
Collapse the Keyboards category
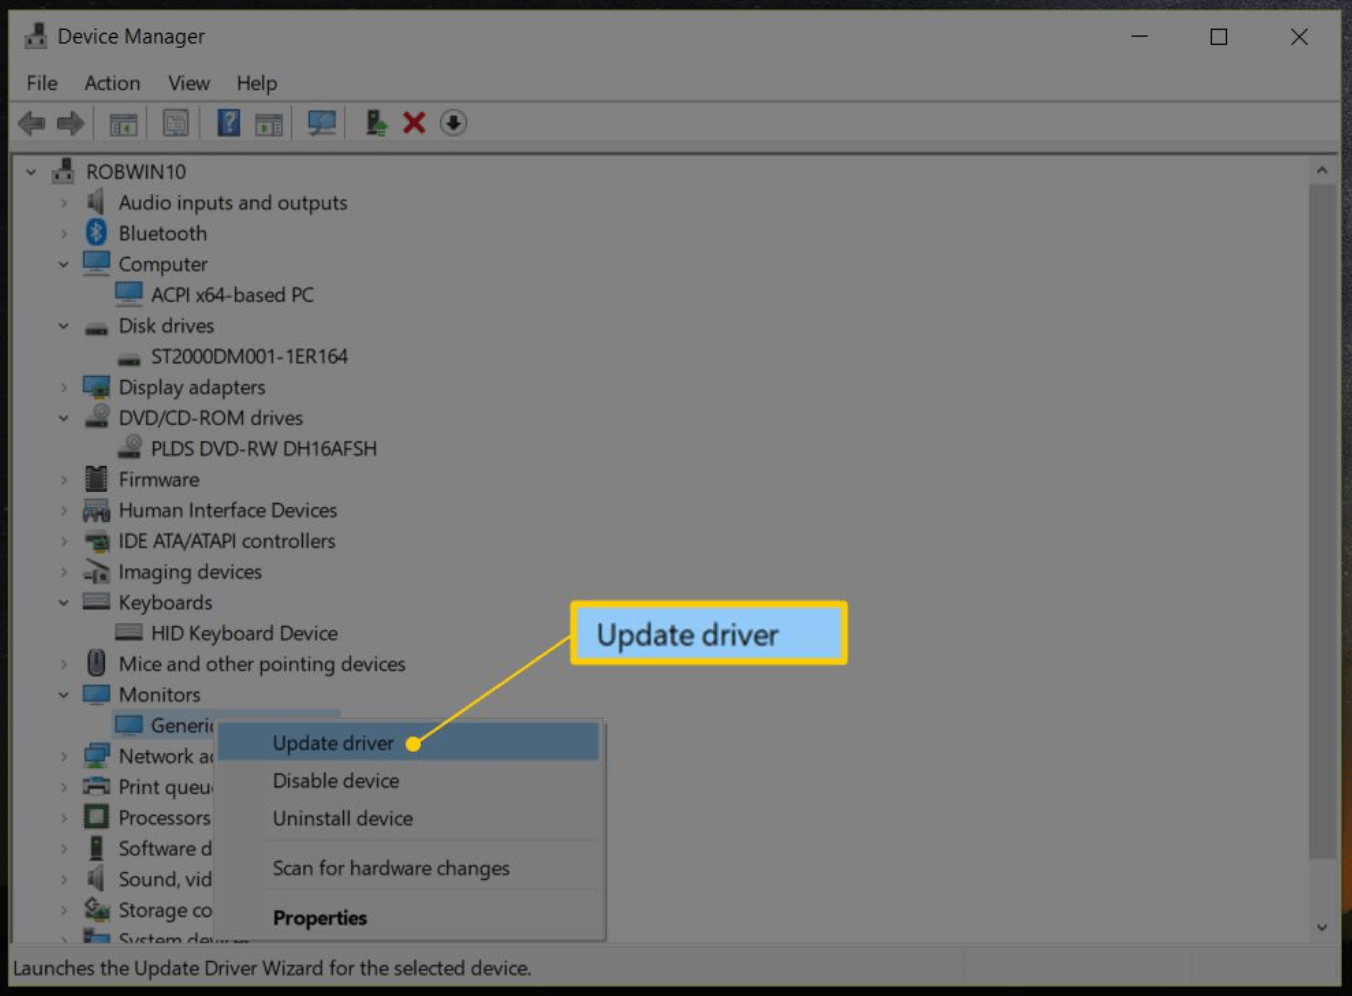click(64, 602)
